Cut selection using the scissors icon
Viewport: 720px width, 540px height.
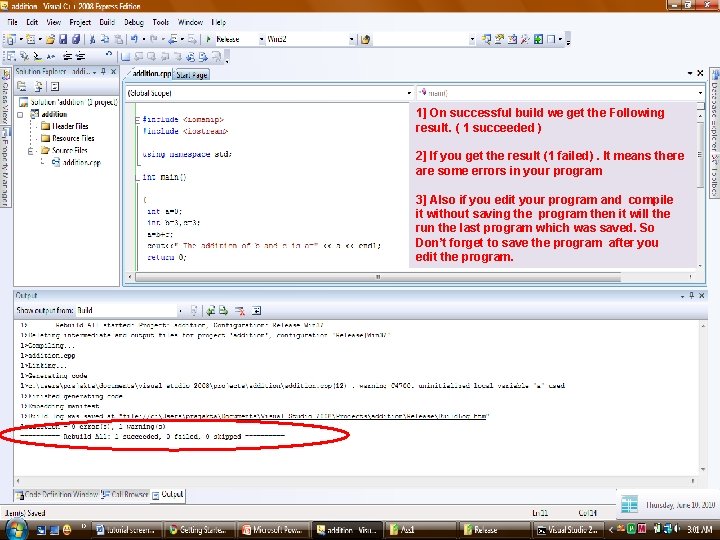coord(92,39)
